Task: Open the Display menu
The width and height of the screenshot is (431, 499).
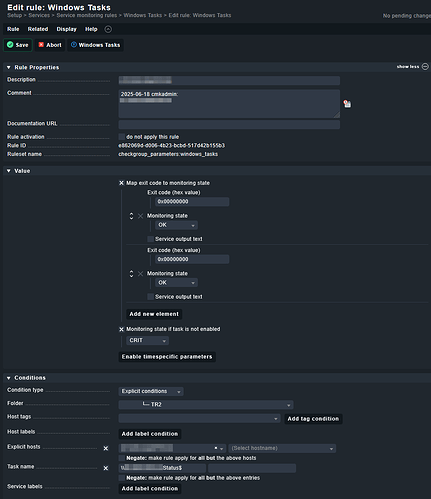Action: pos(66,29)
